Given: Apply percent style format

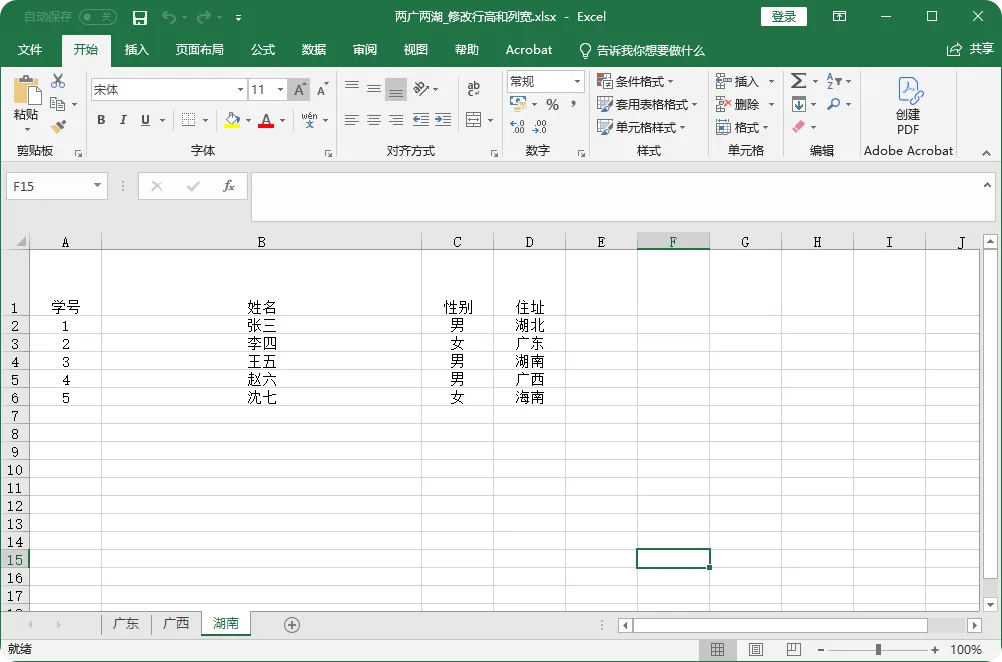Looking at the screenshot, I should point(553,104).
